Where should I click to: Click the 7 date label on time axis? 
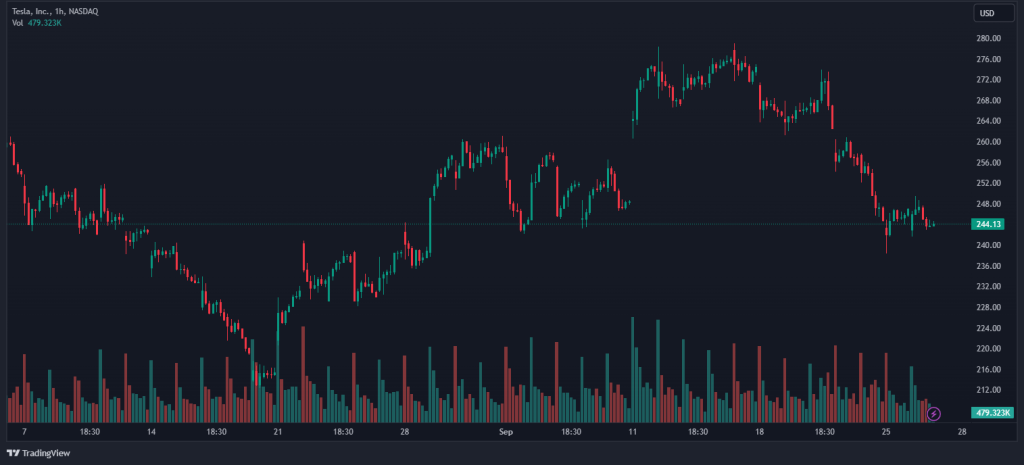pos(24,432)
